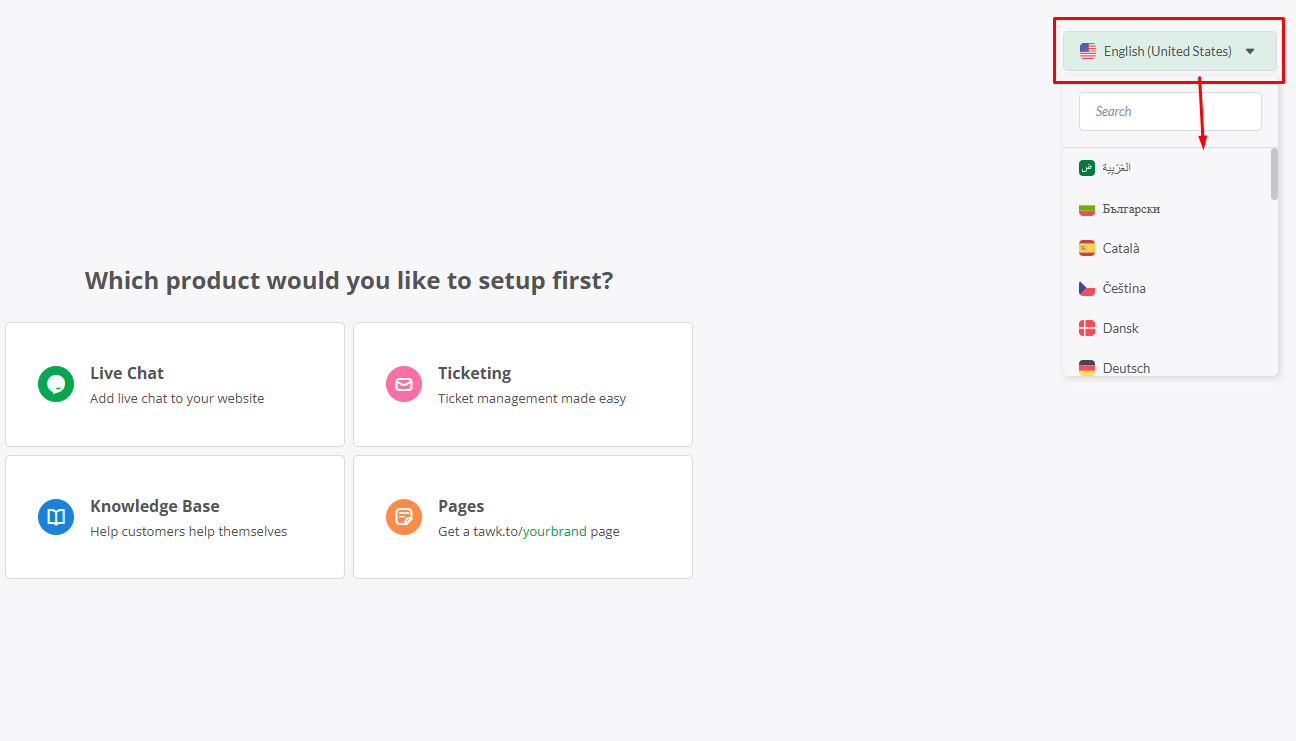Click the Arabic language flag icon
The width and height of the screenshot is (1296, 741).
[x=1087, y=168]
